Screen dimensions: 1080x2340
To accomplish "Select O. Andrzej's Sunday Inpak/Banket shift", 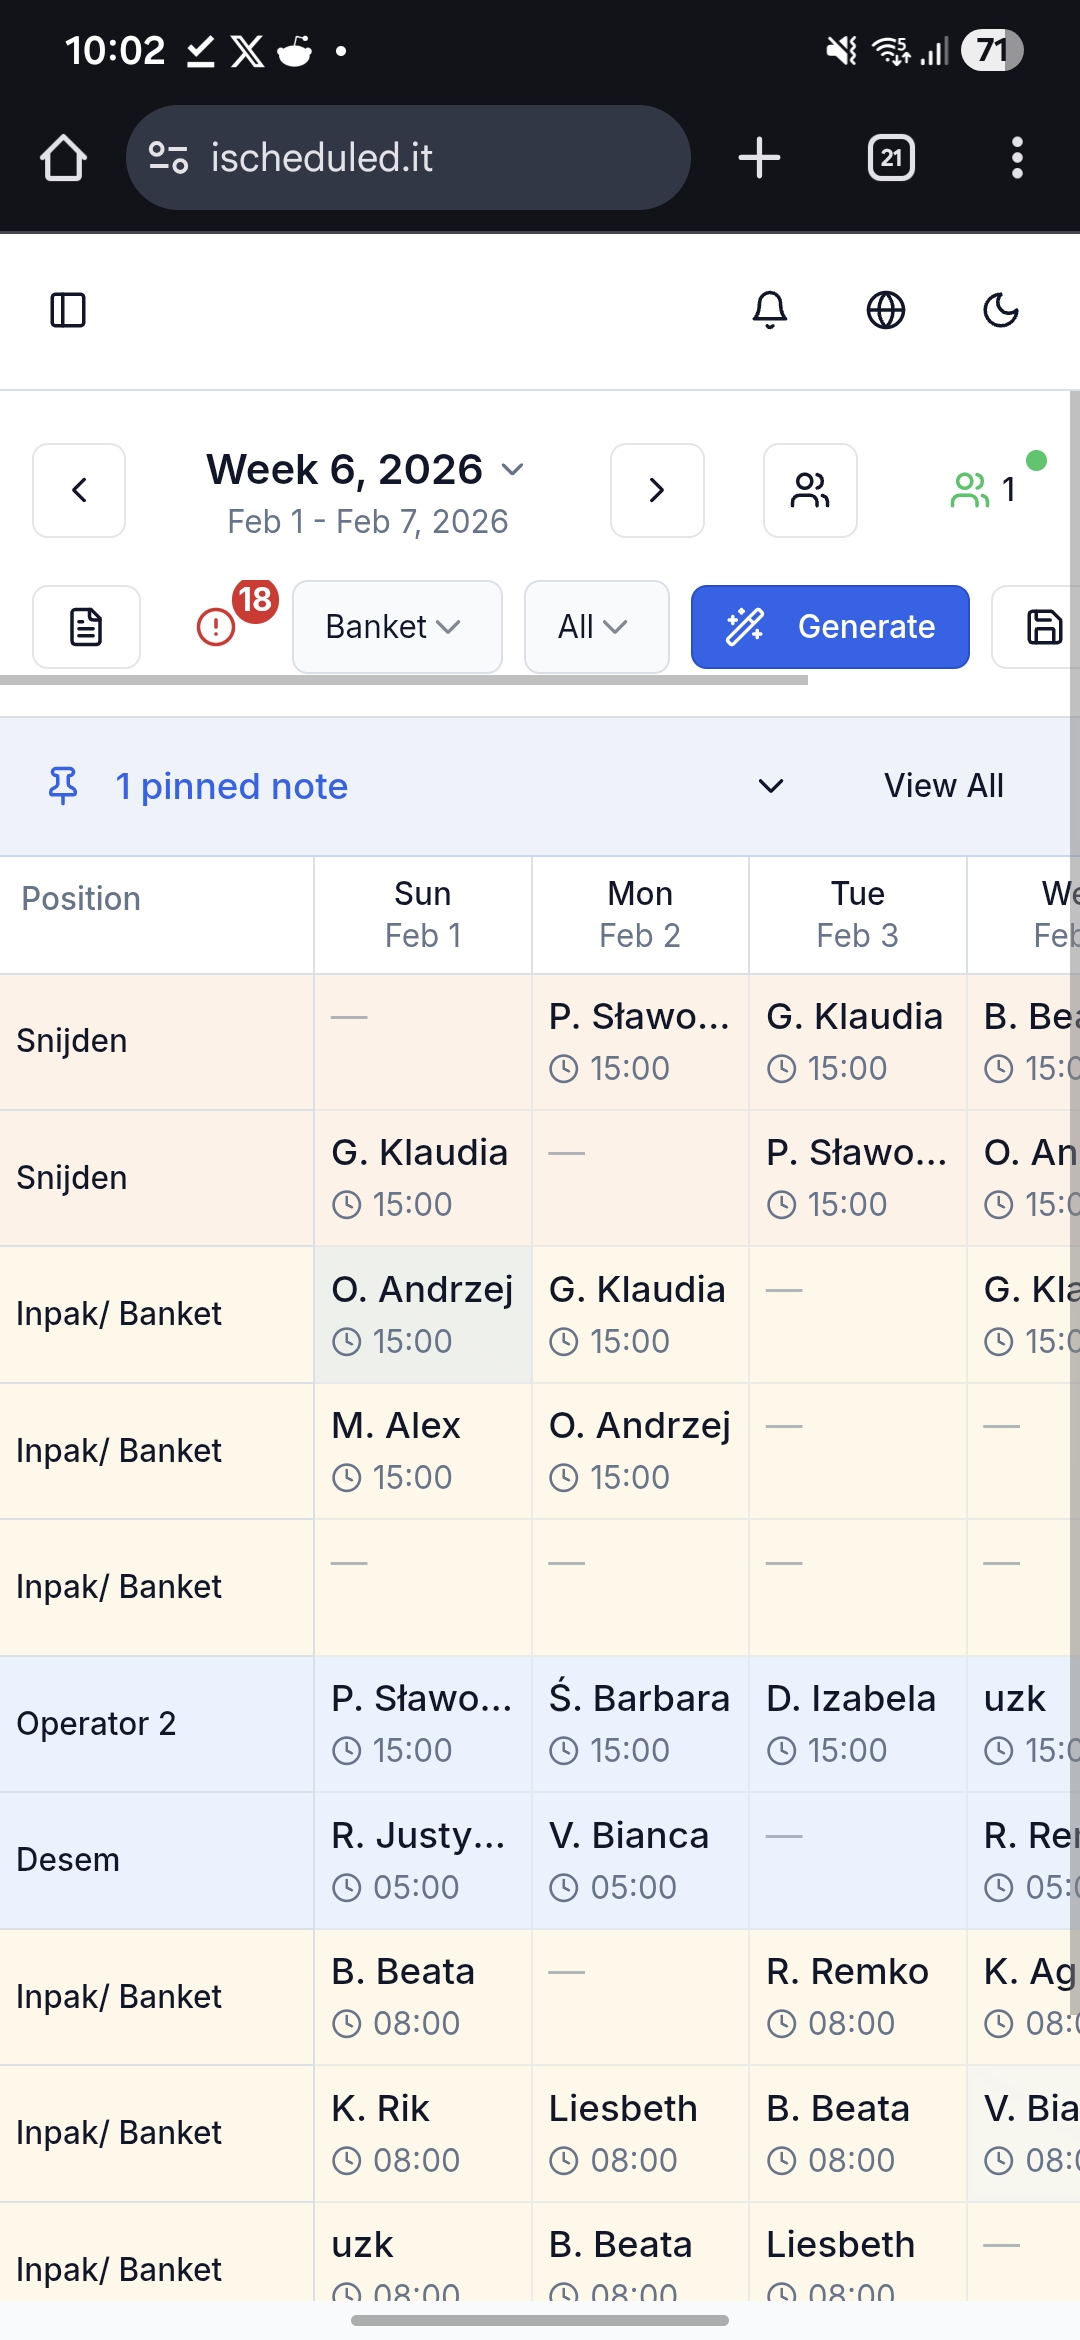I will tap(422, 1314).
